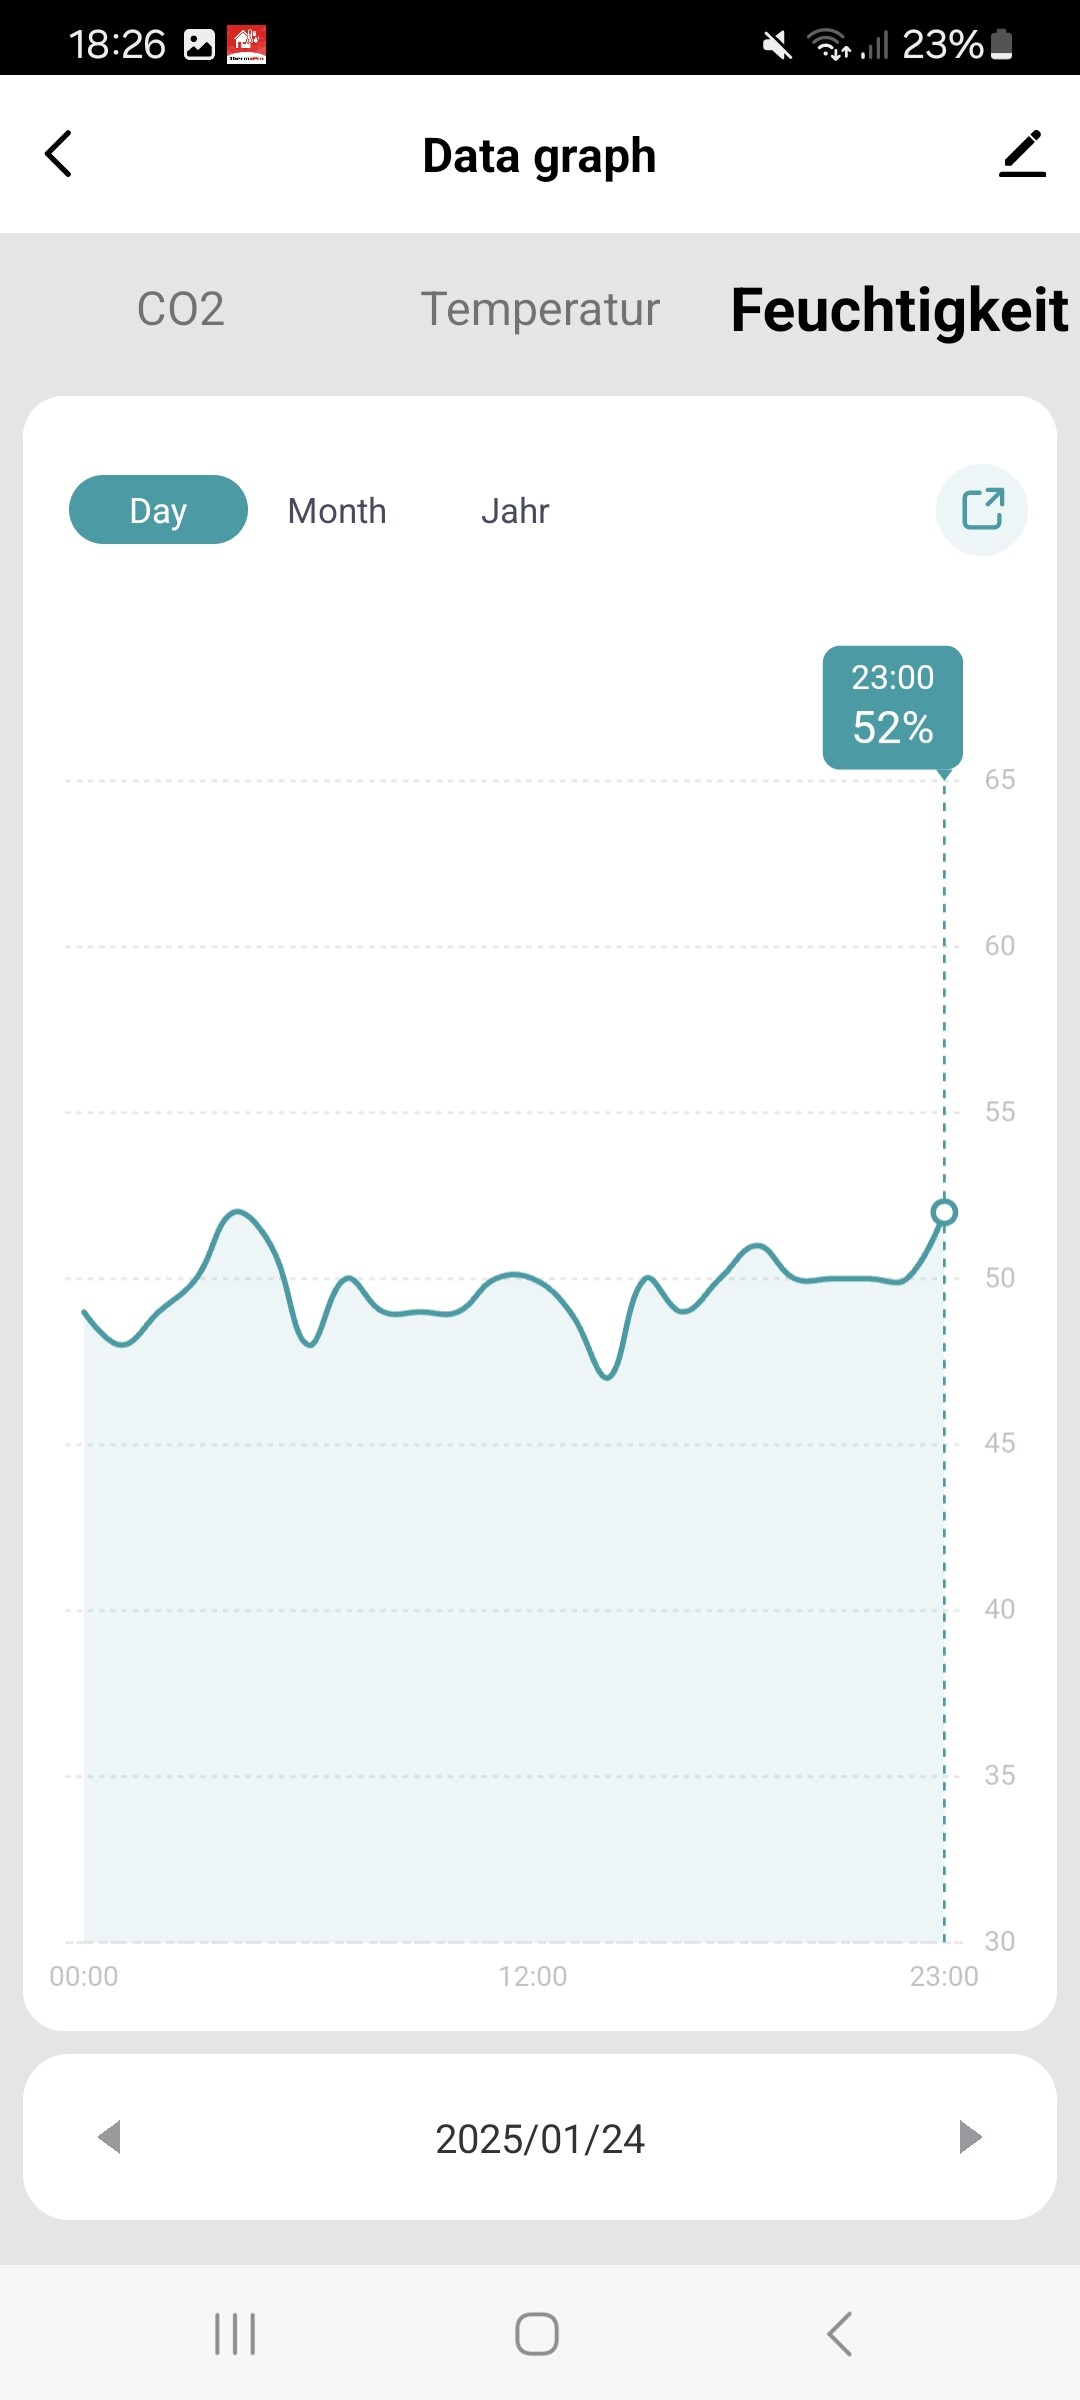Go to previous day arrow
The width and height of the screenshot is (1080, 2400).
coord(110,2137)
